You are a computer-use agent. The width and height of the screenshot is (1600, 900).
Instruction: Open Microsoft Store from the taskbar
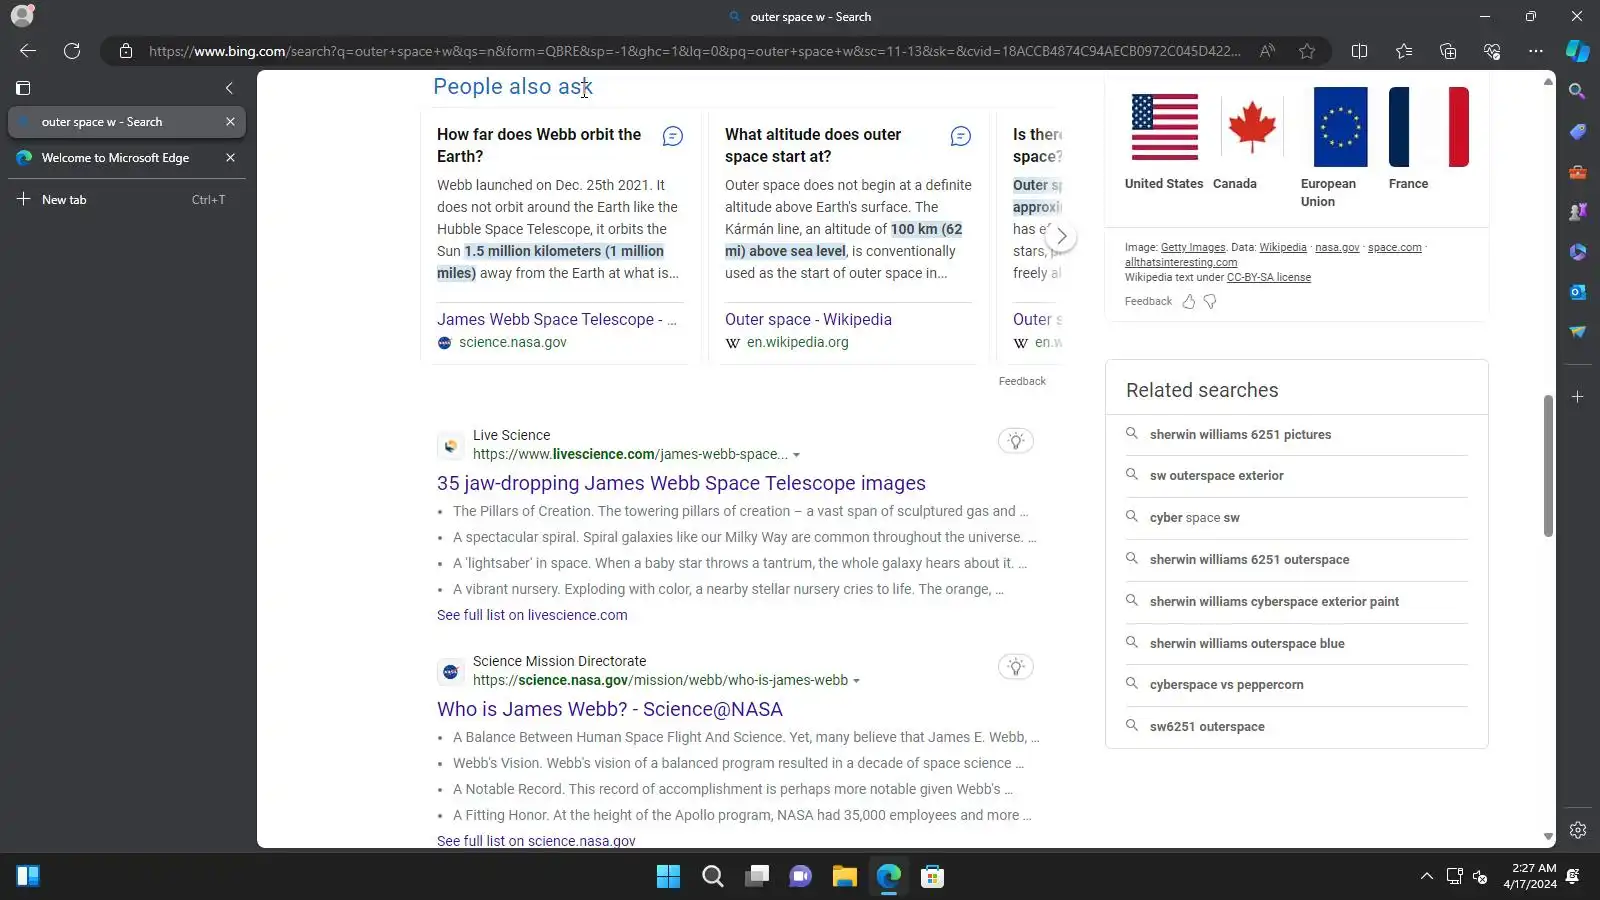tap(932, 877)
